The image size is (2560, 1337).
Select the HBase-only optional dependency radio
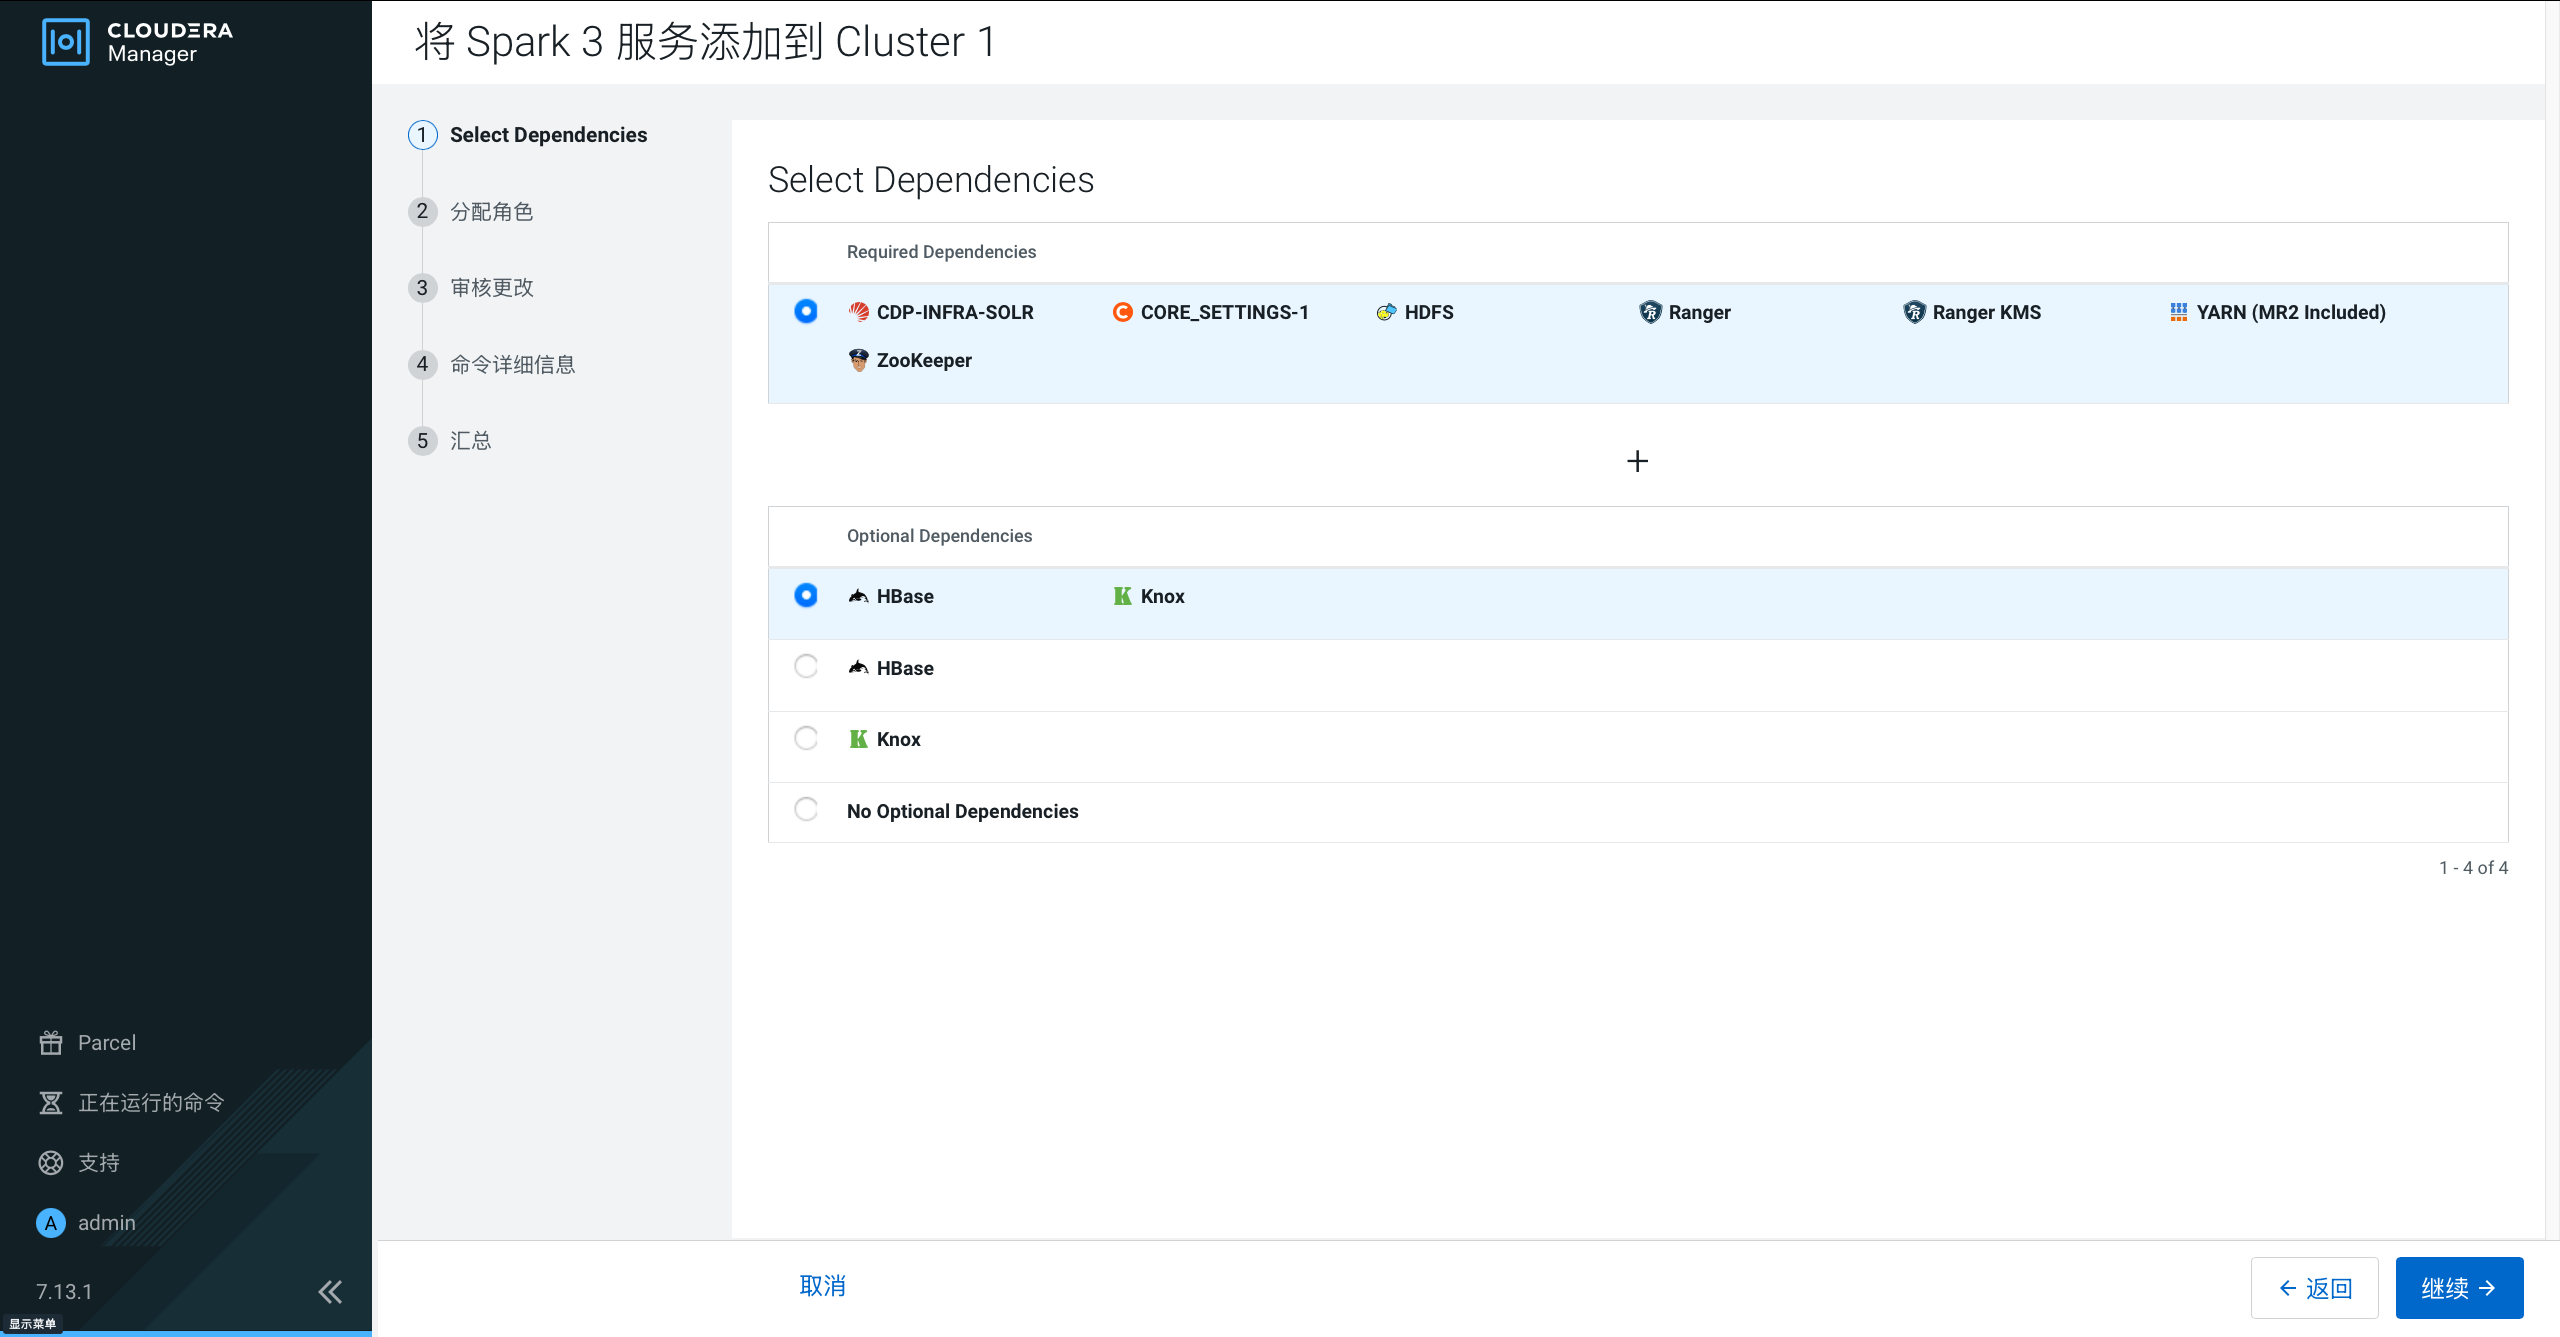tap(806, 667)
